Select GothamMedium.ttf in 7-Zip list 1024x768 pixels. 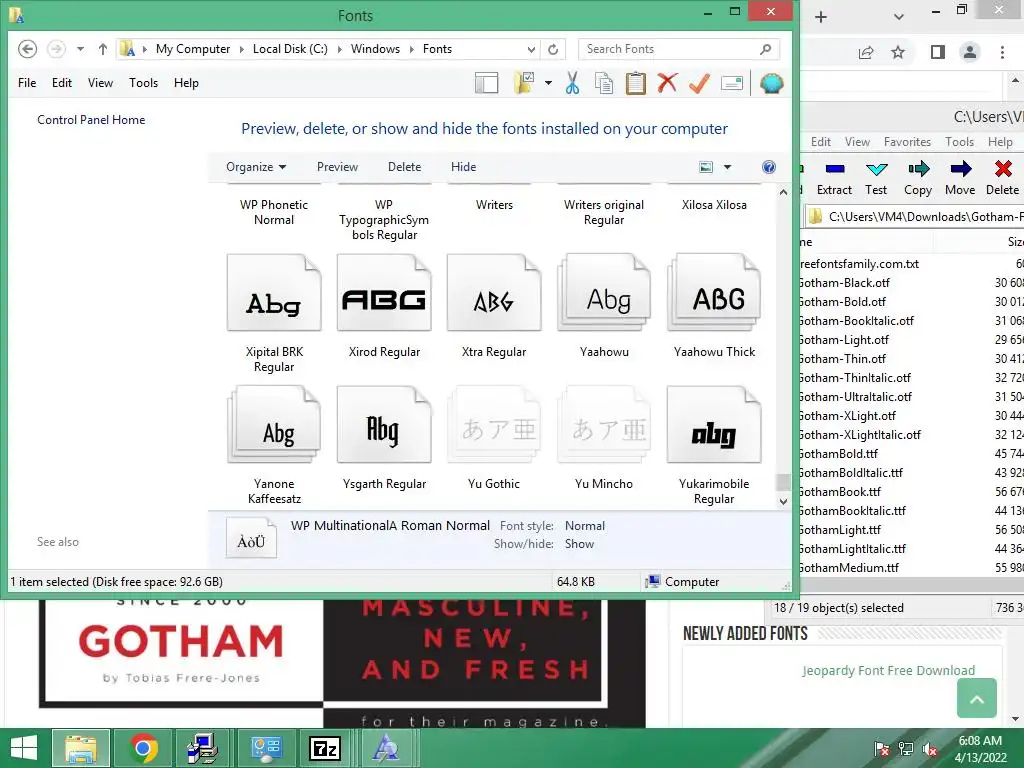pos(848,568)
